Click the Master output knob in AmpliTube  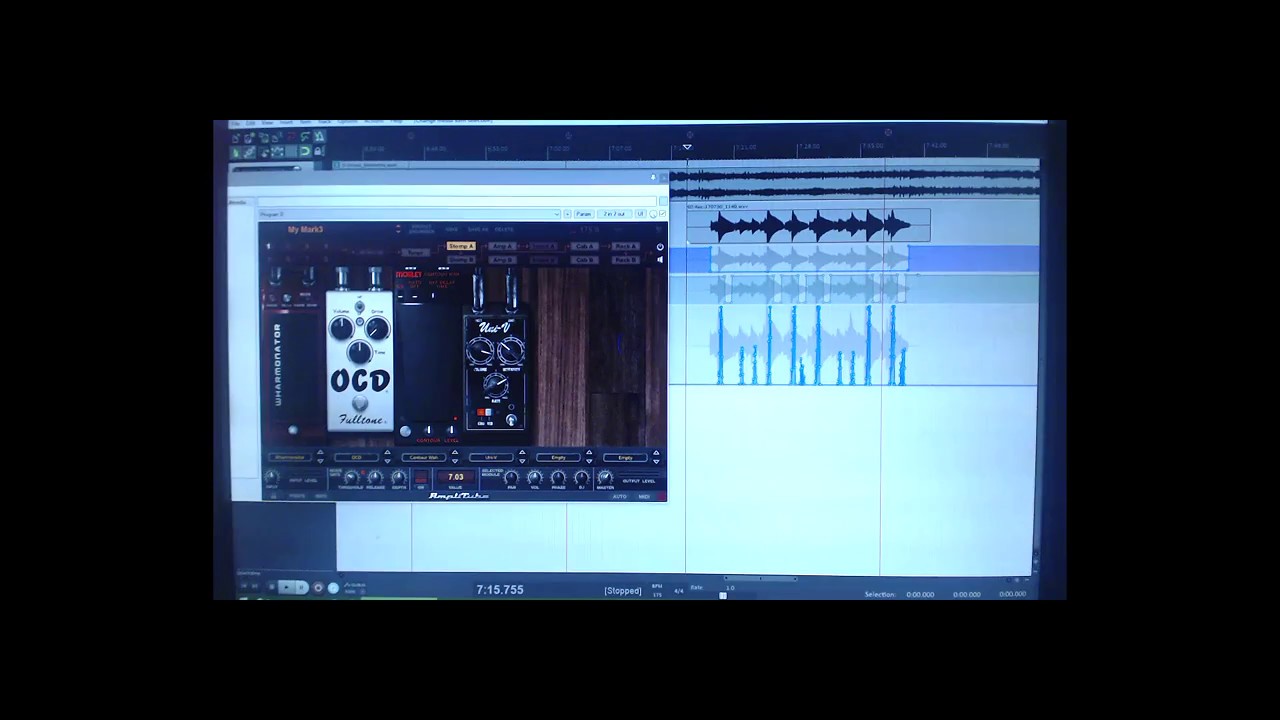click(605, 479)
